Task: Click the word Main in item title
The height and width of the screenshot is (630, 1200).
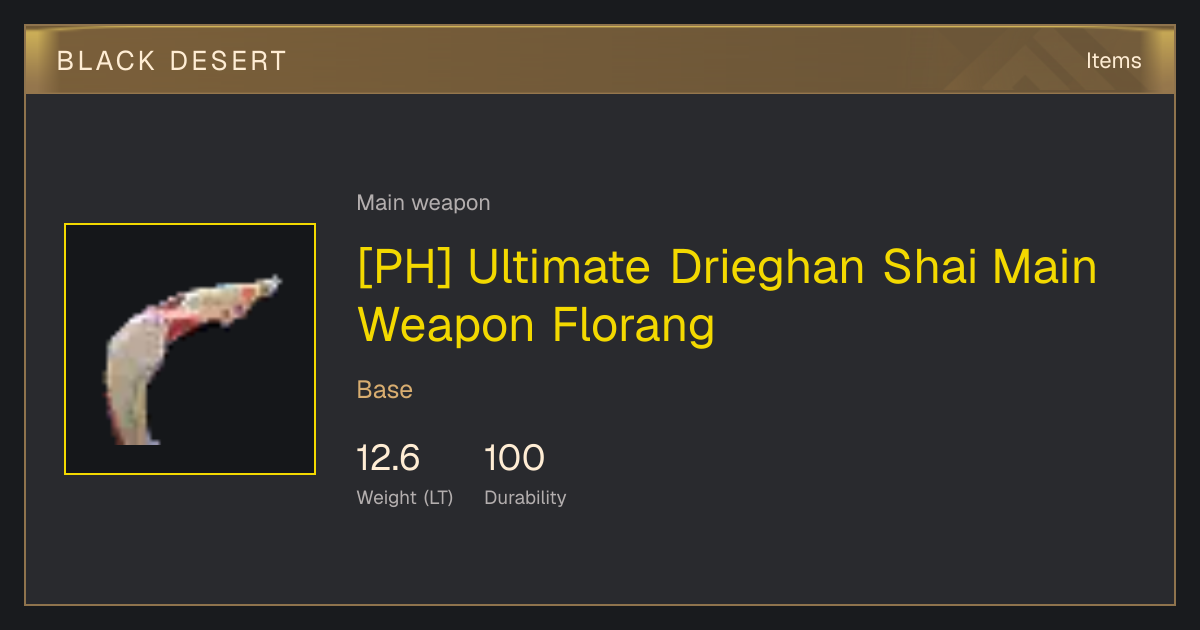Action: click(x=1046, y=268)
